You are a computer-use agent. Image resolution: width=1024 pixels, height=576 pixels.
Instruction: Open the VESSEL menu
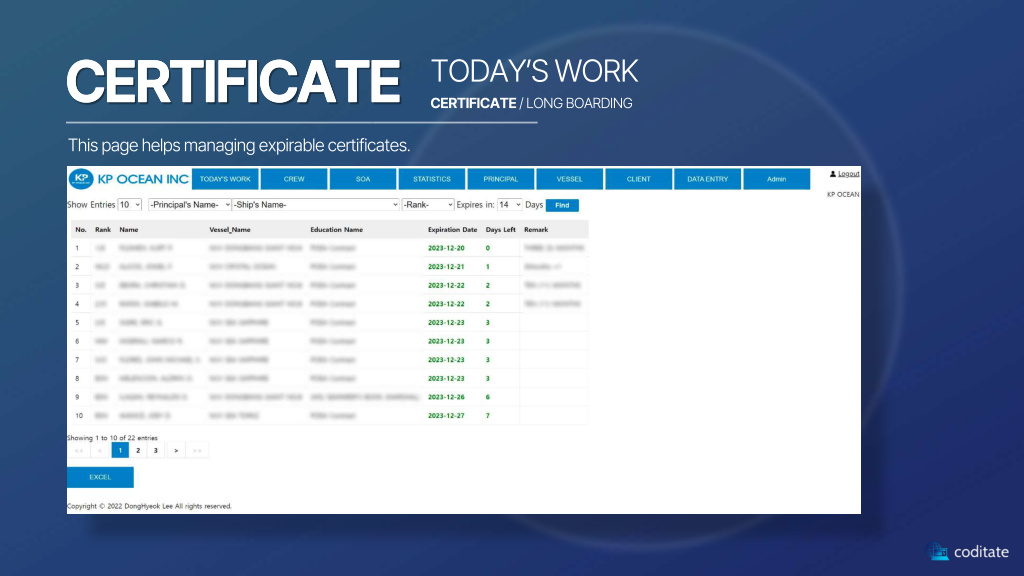coord(570,179)
